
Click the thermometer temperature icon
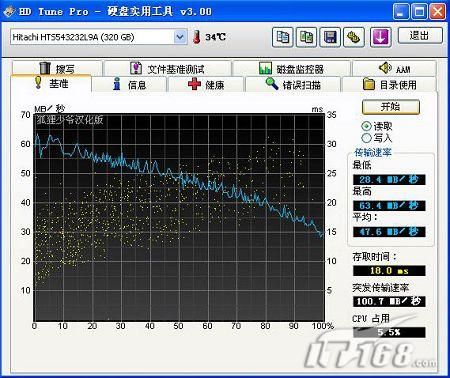[197, 37]
